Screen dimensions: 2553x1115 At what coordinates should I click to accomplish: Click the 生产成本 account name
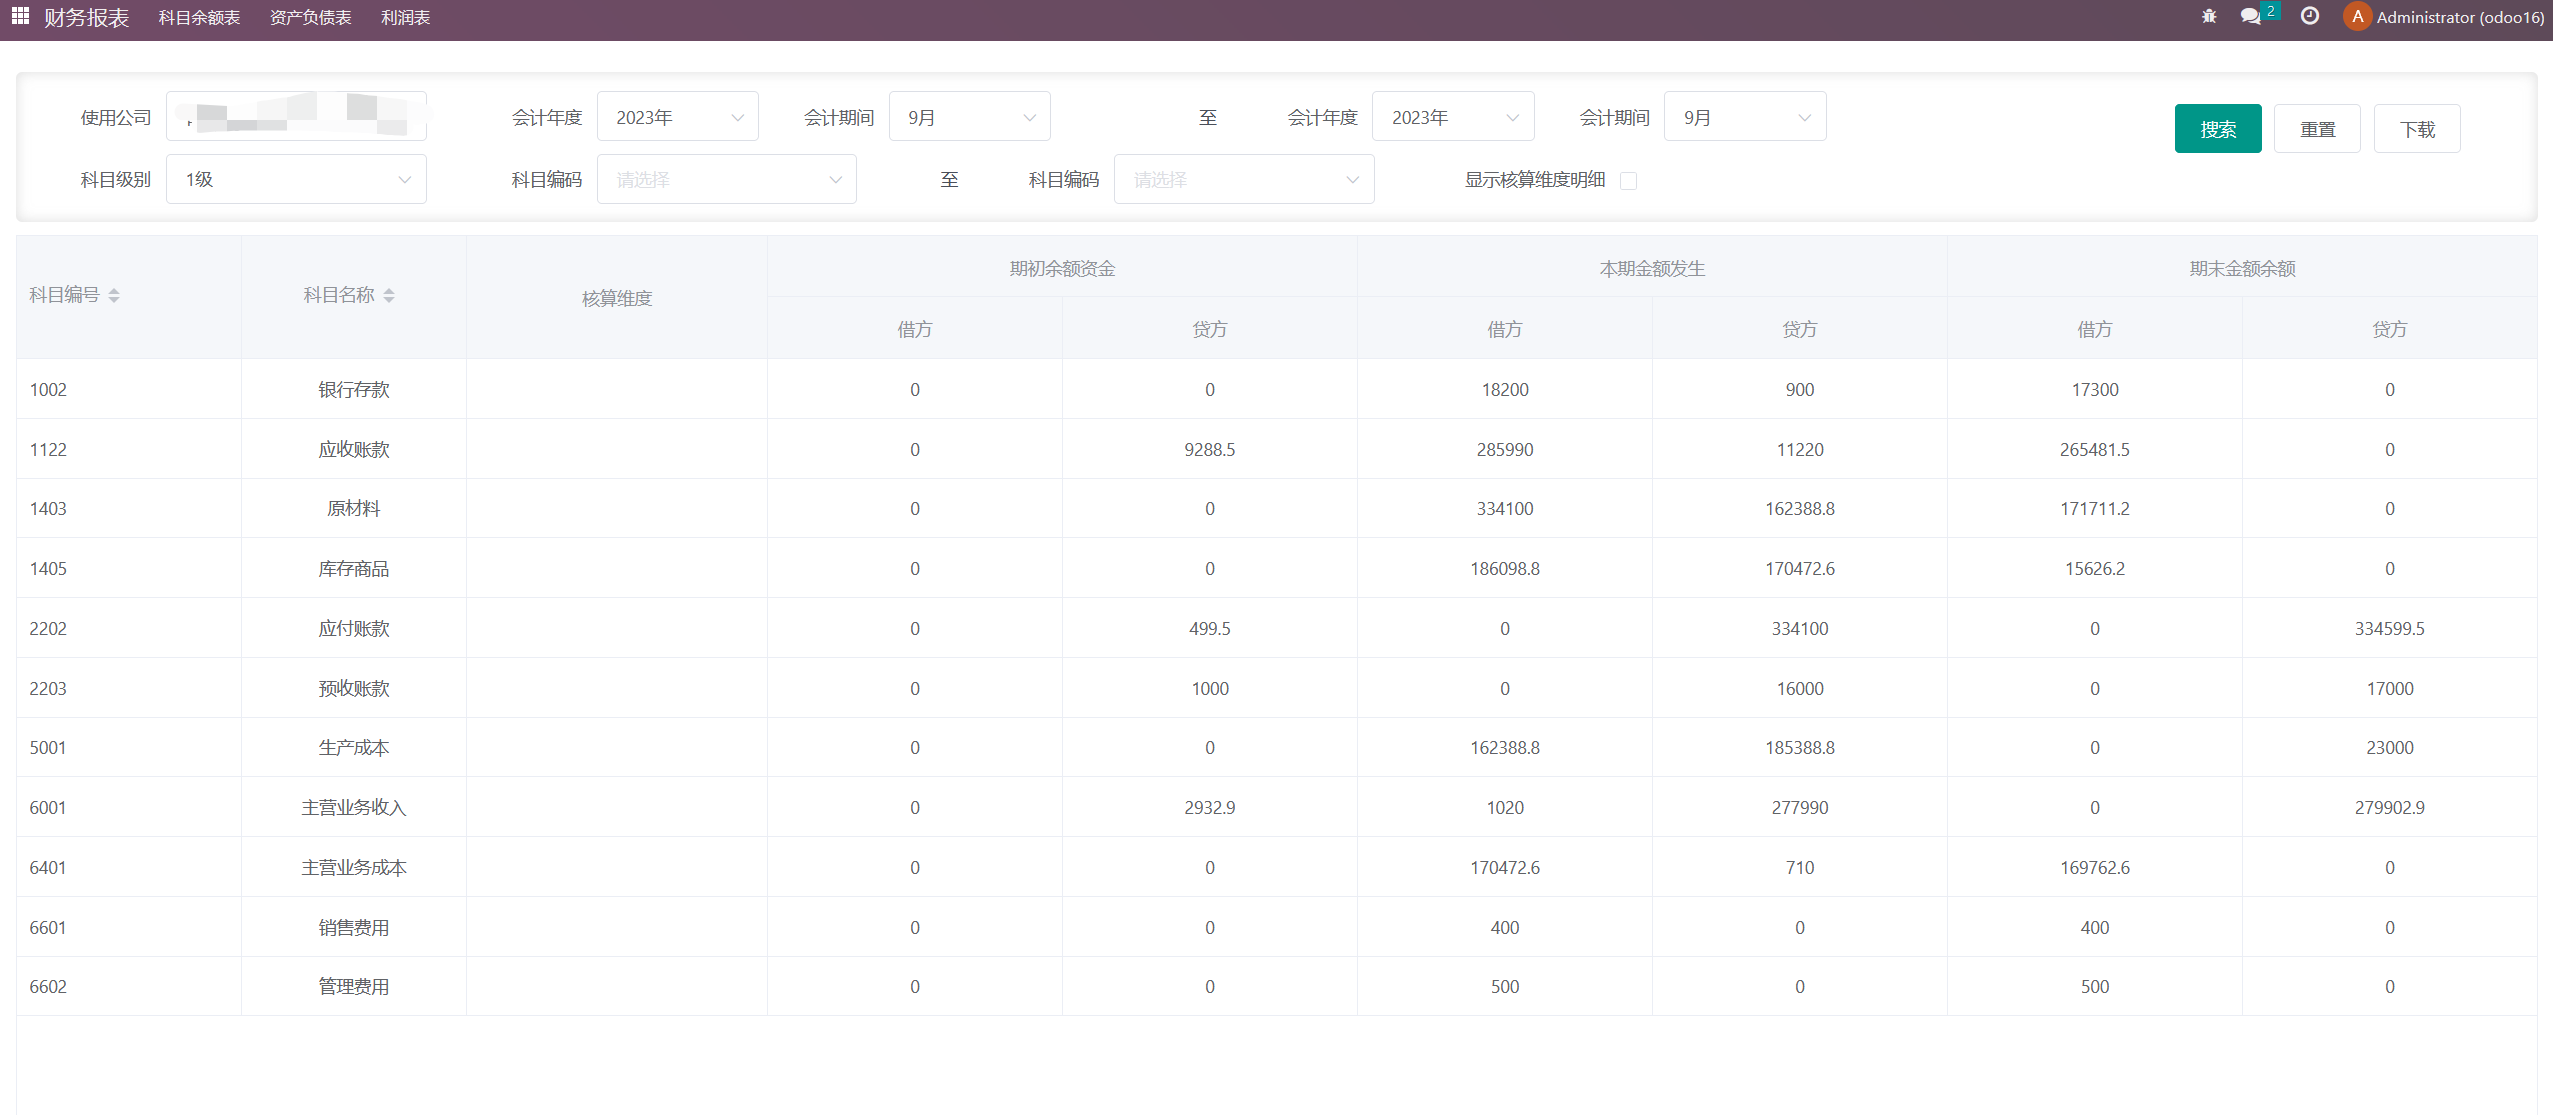coord(354,747)
